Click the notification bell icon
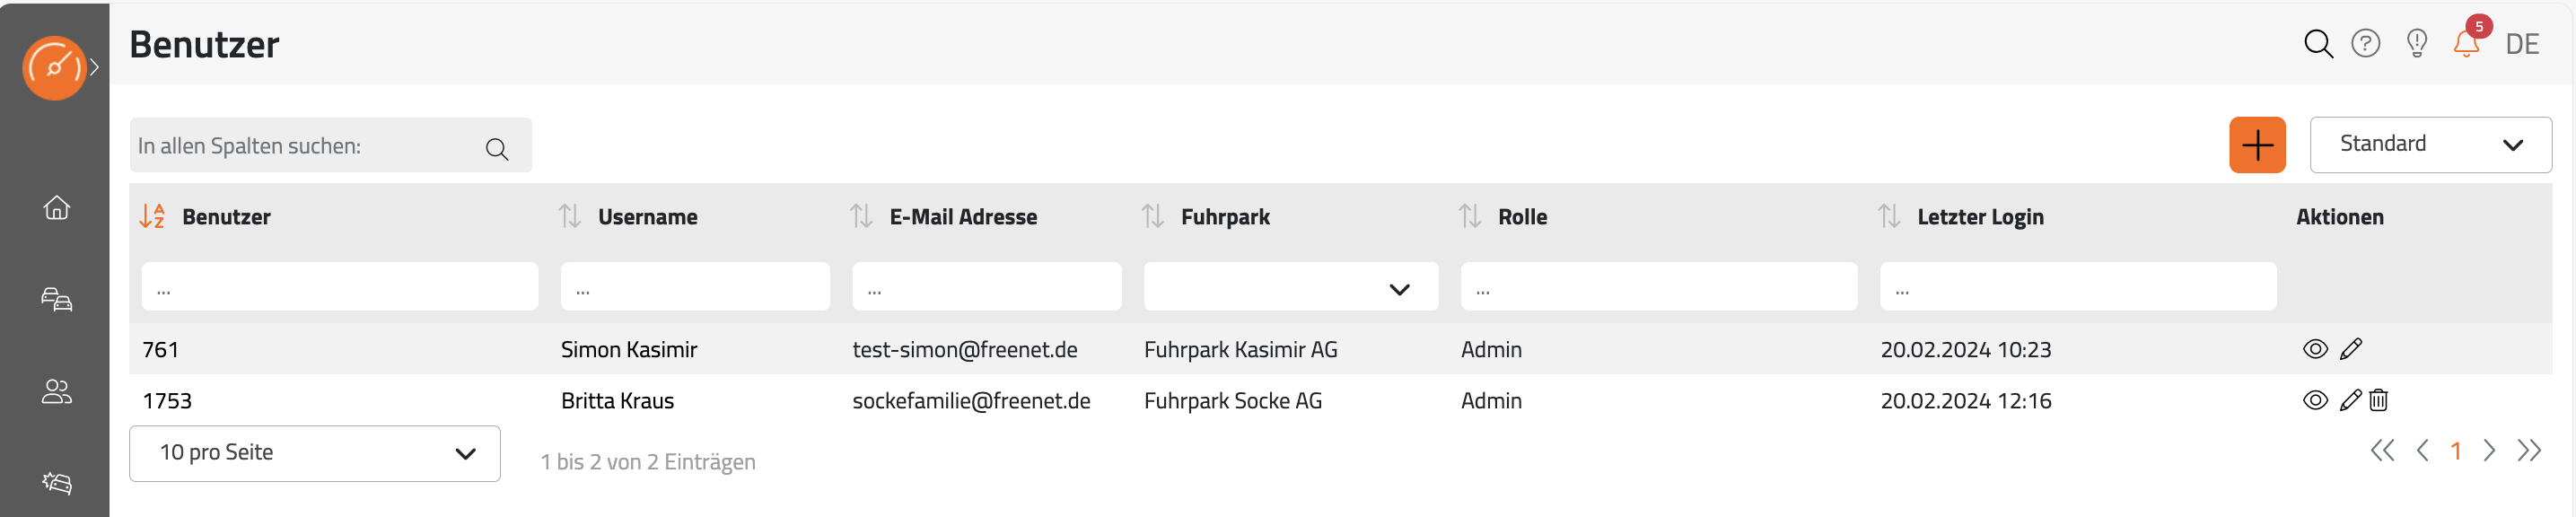Viewport: 2576px width, 517px height. 2466,43
